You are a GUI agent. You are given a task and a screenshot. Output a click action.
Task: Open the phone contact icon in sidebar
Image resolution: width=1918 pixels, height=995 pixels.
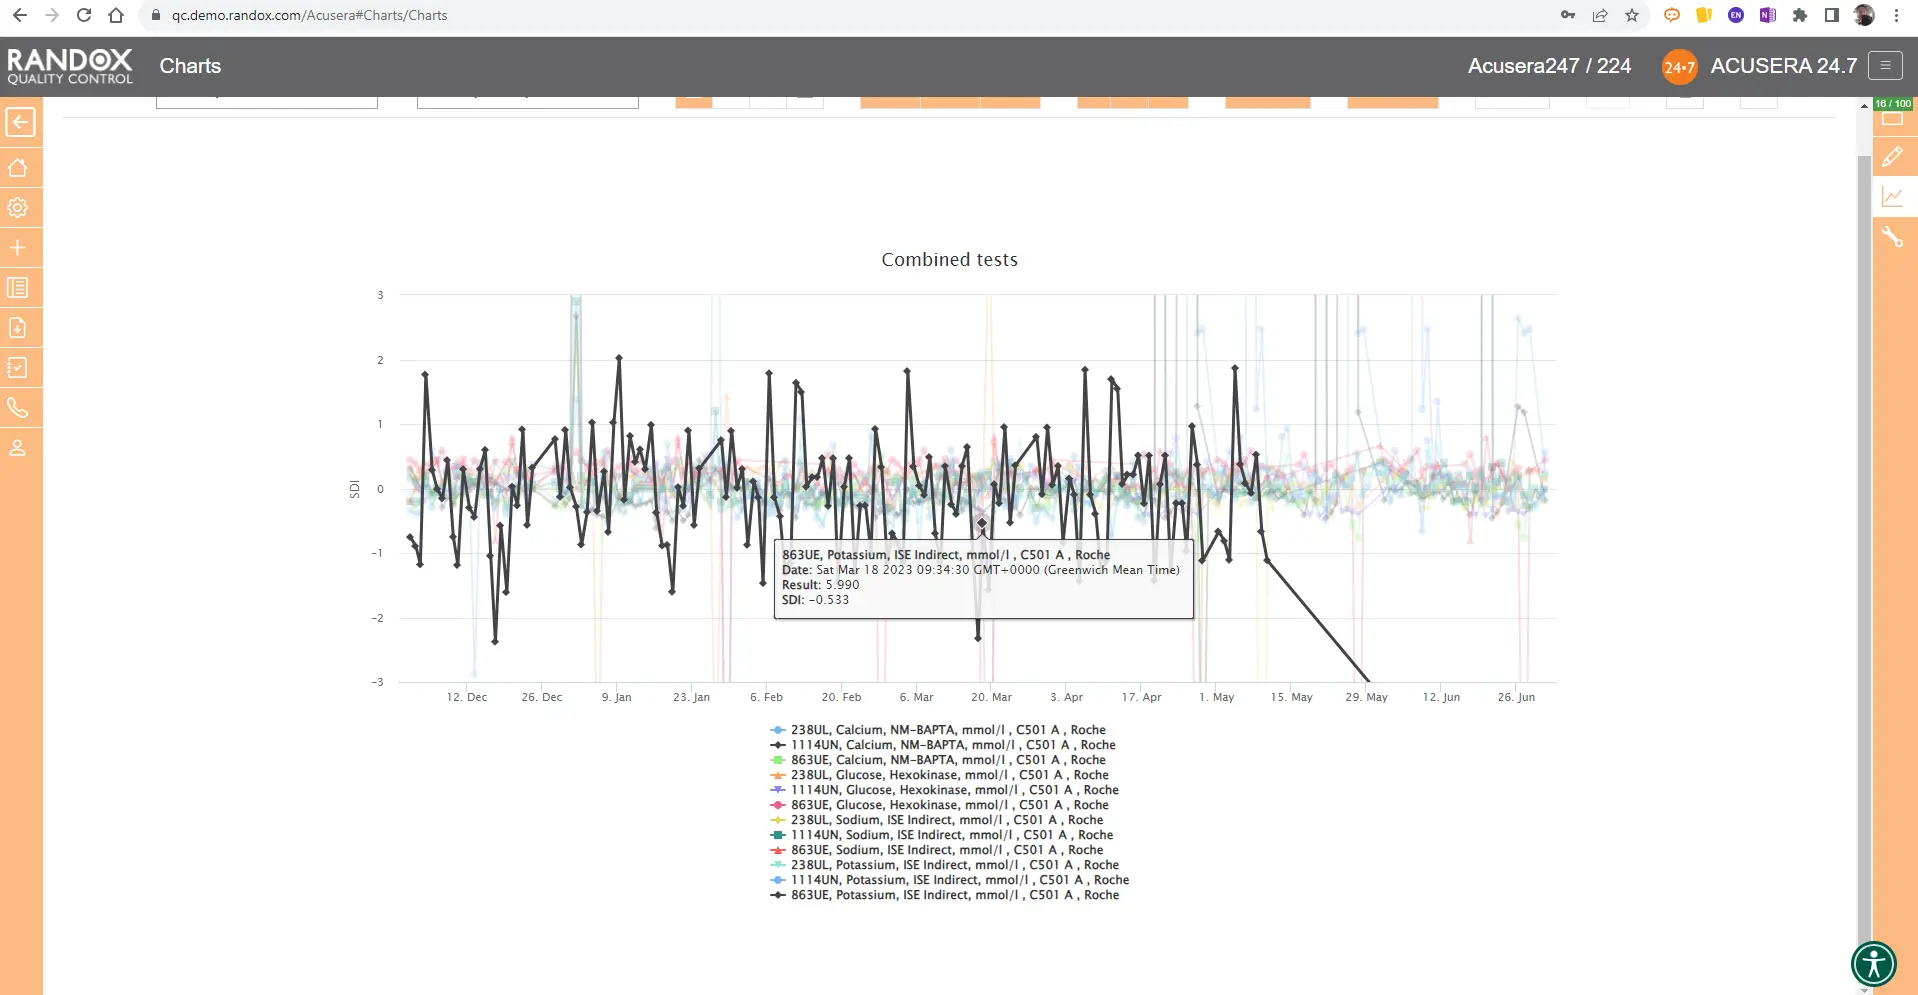click(18, 408)
